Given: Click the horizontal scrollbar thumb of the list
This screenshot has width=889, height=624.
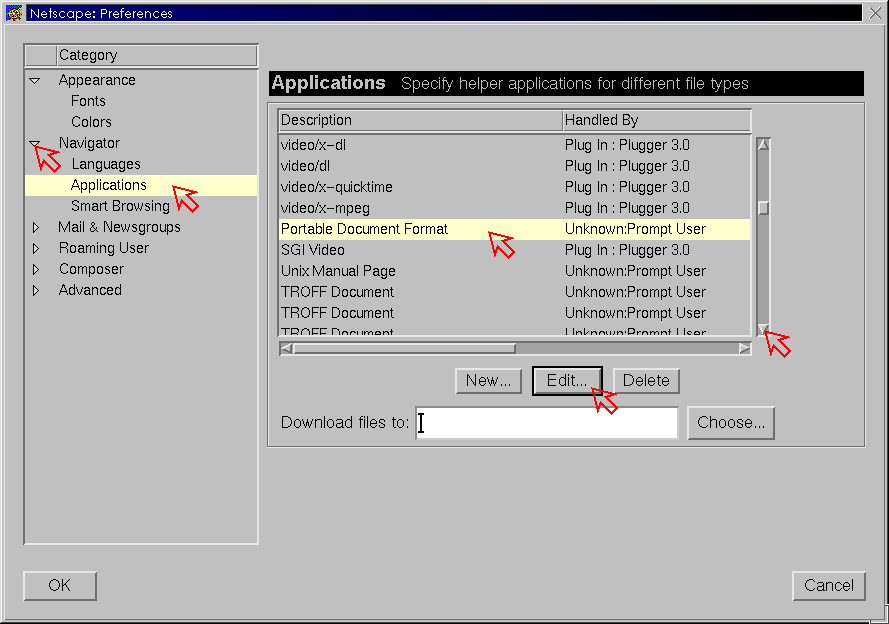Looking at the screenshot, I should (x=404, y=349).
